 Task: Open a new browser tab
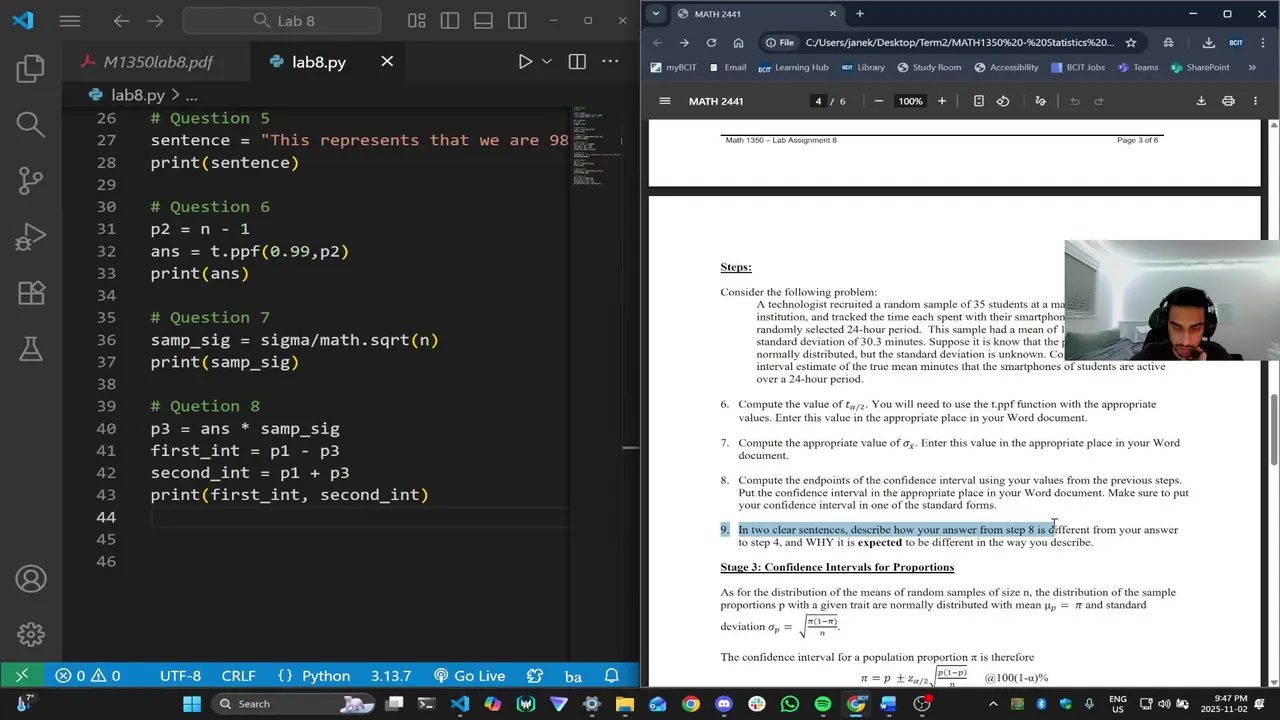(859, 14)
